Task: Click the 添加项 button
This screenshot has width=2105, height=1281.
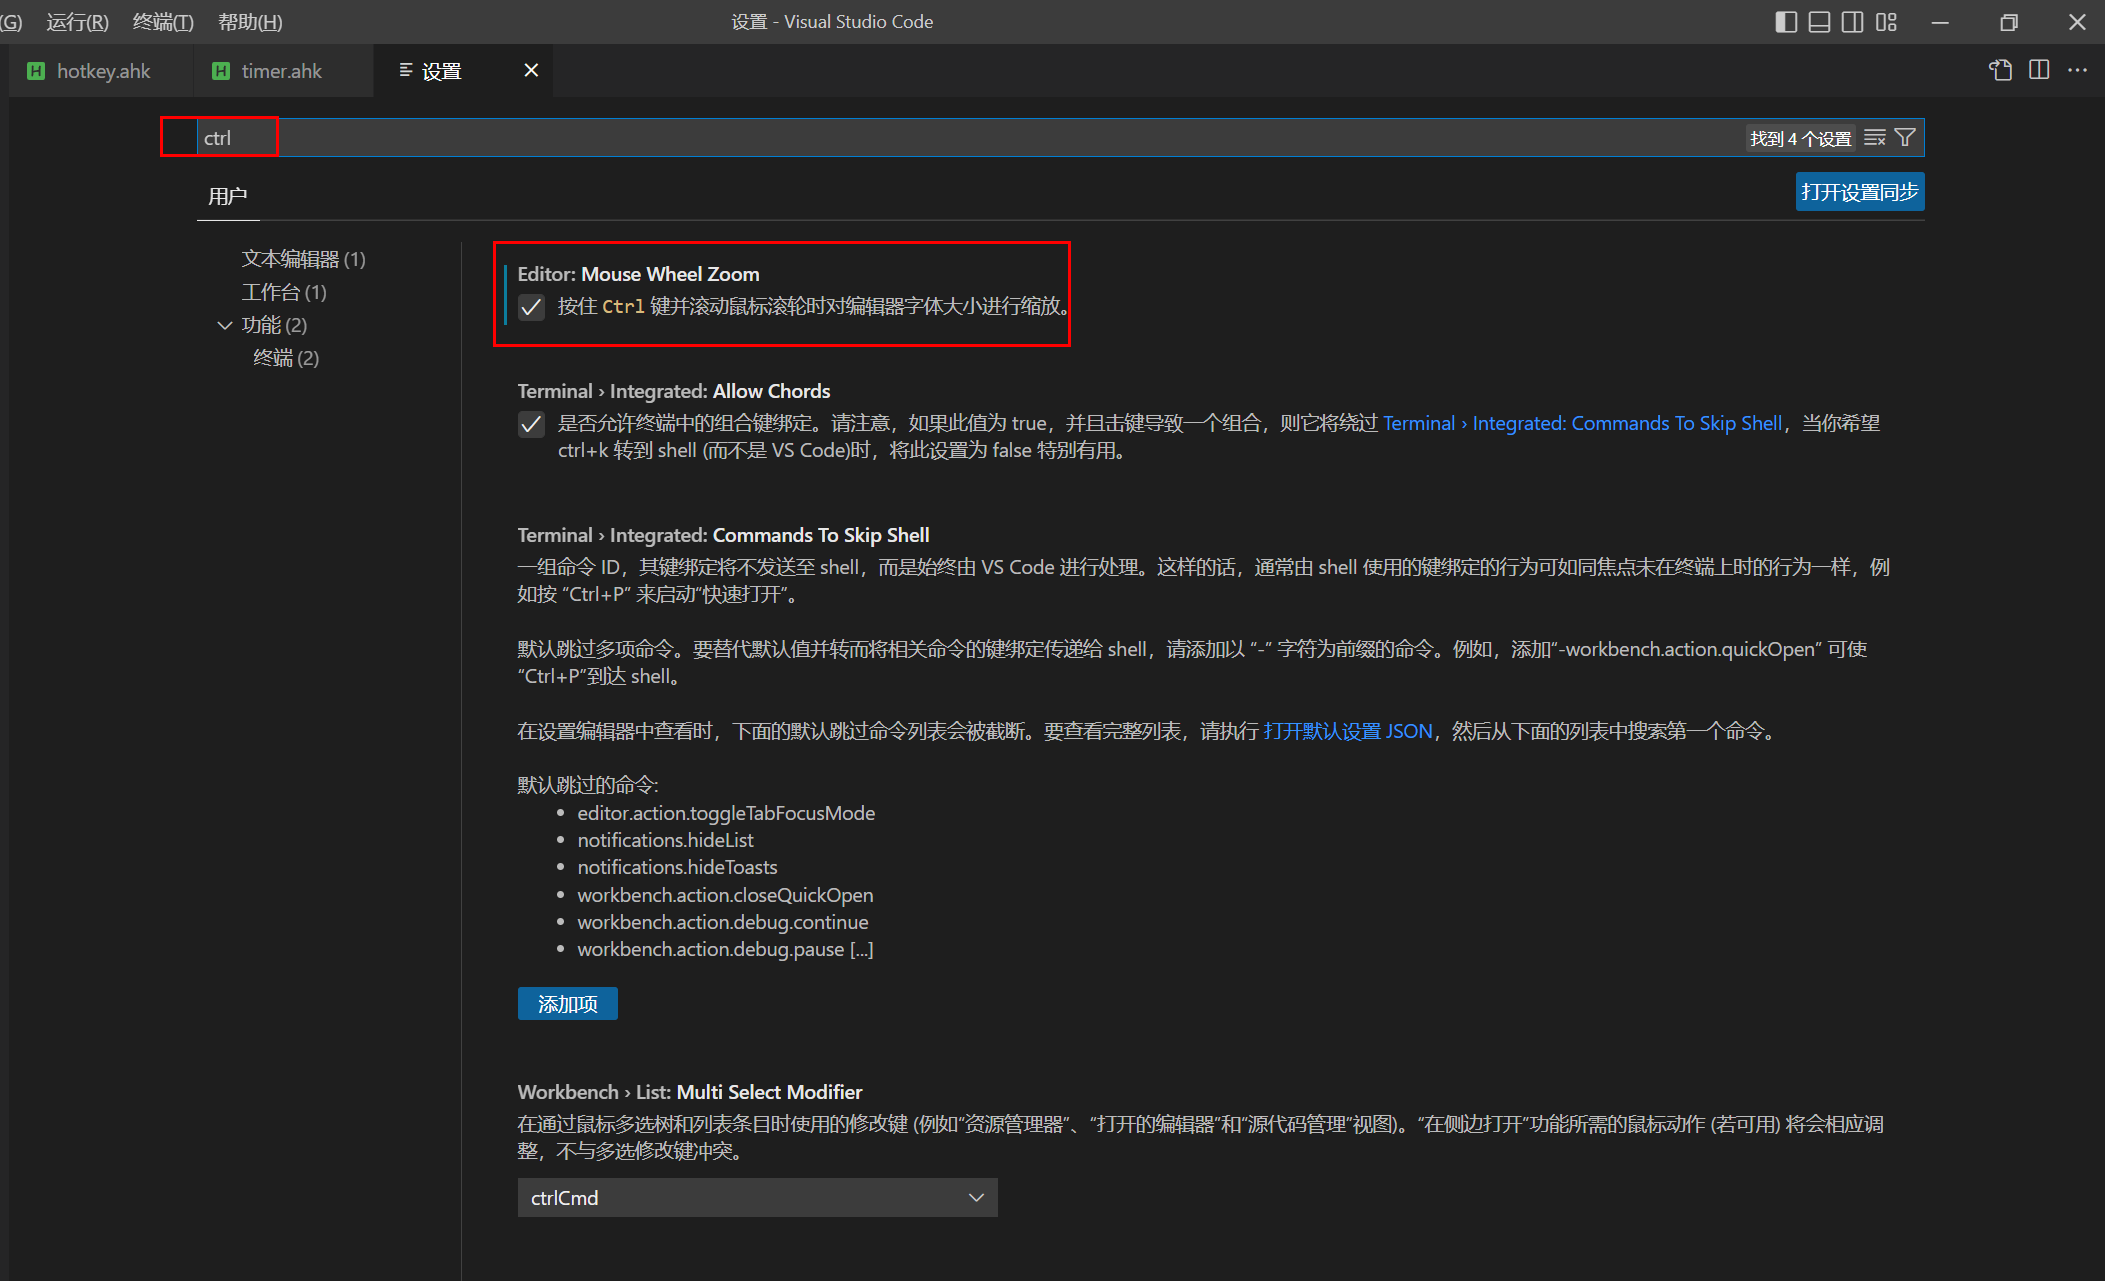Action: (x=567, y=1003)
